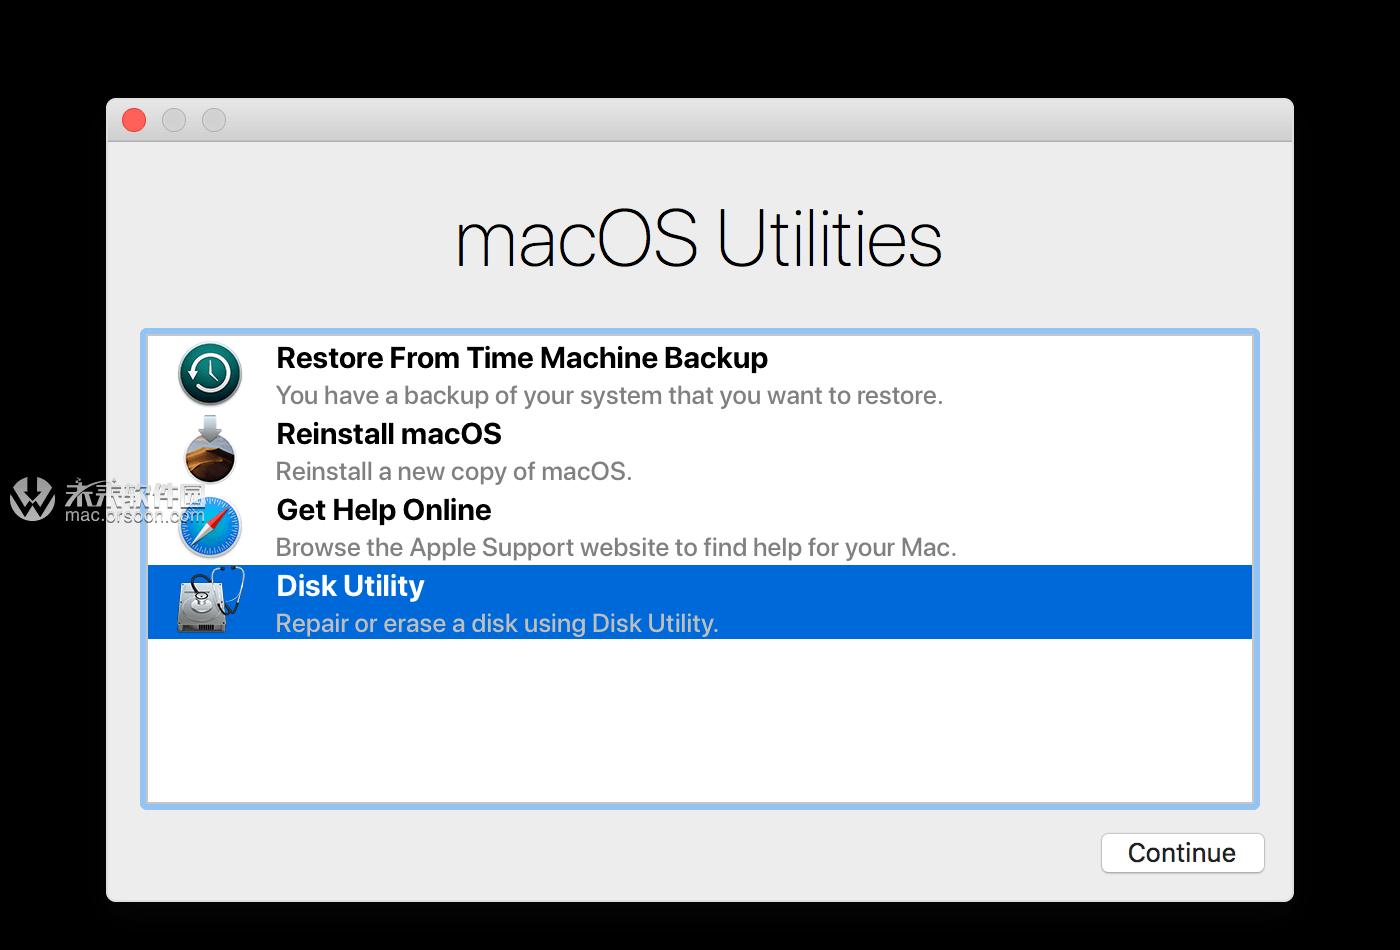
Task: Select the Reinstall macOS title
Action: (389, 434)
